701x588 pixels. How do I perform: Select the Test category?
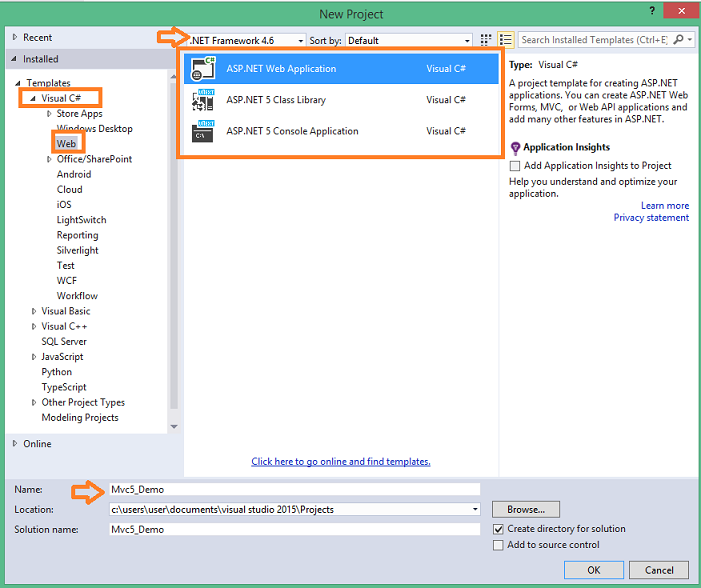65,266
